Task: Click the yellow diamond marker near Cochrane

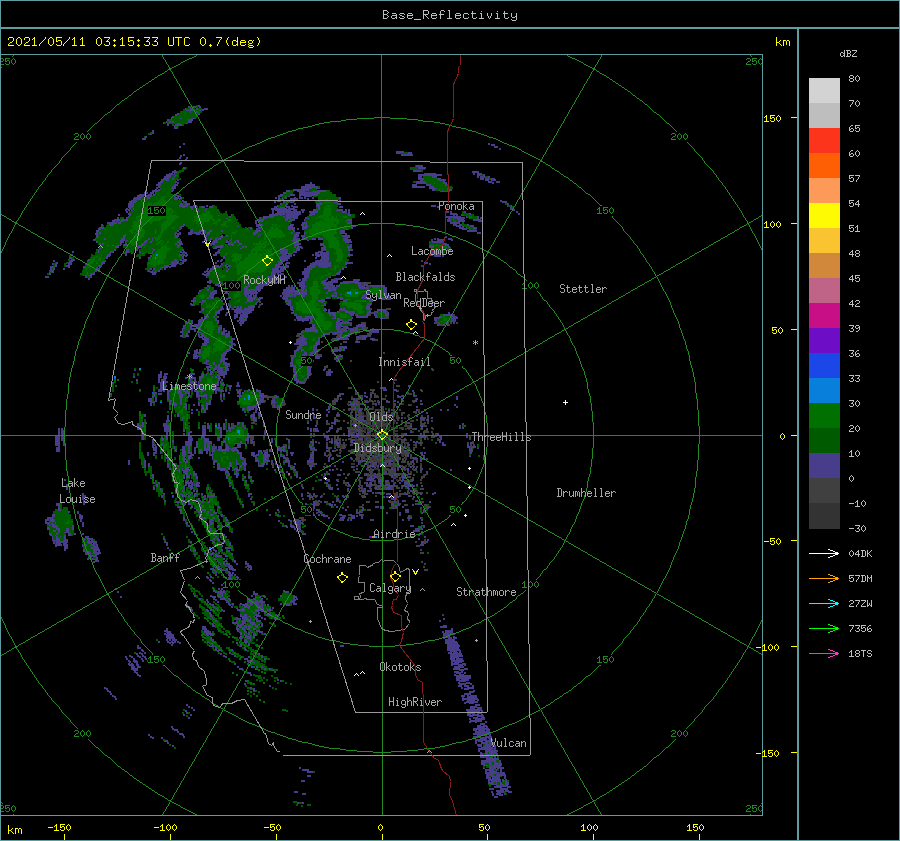Action: coord(342,577)
